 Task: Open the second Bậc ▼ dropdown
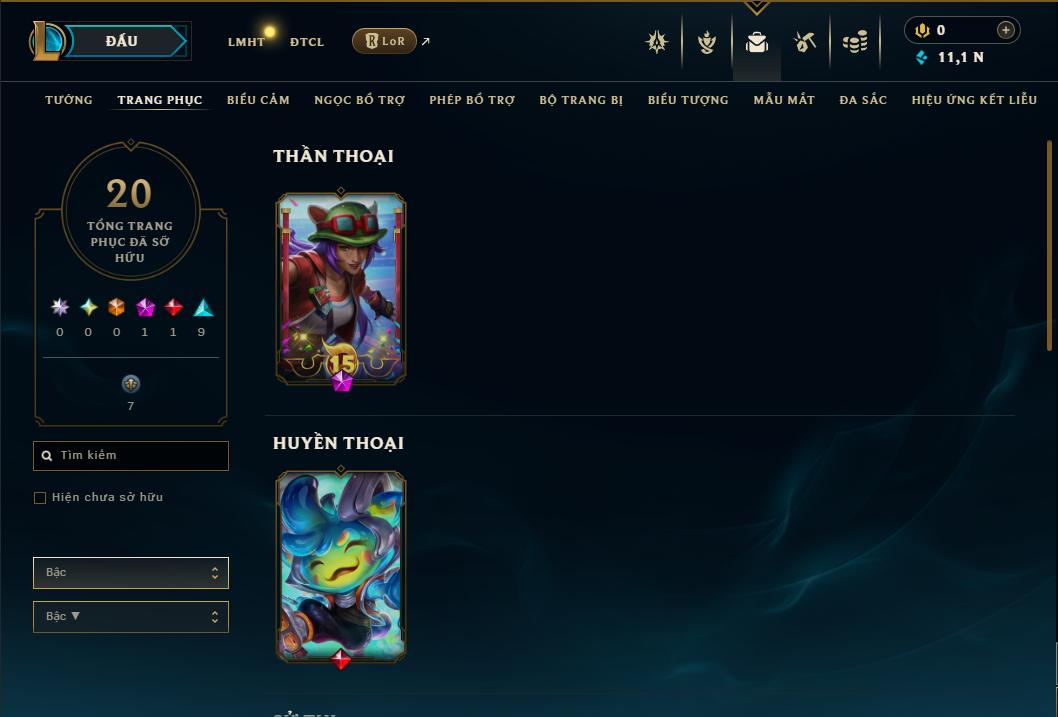131,616
